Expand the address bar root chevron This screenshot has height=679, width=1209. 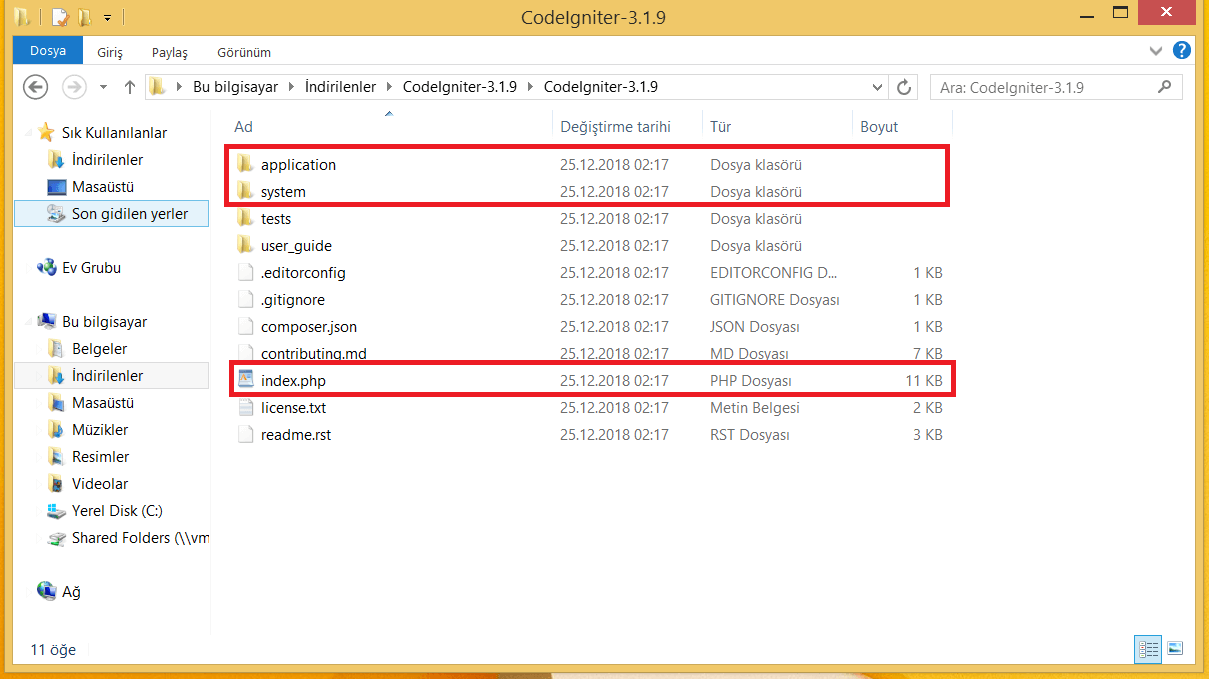180,87
